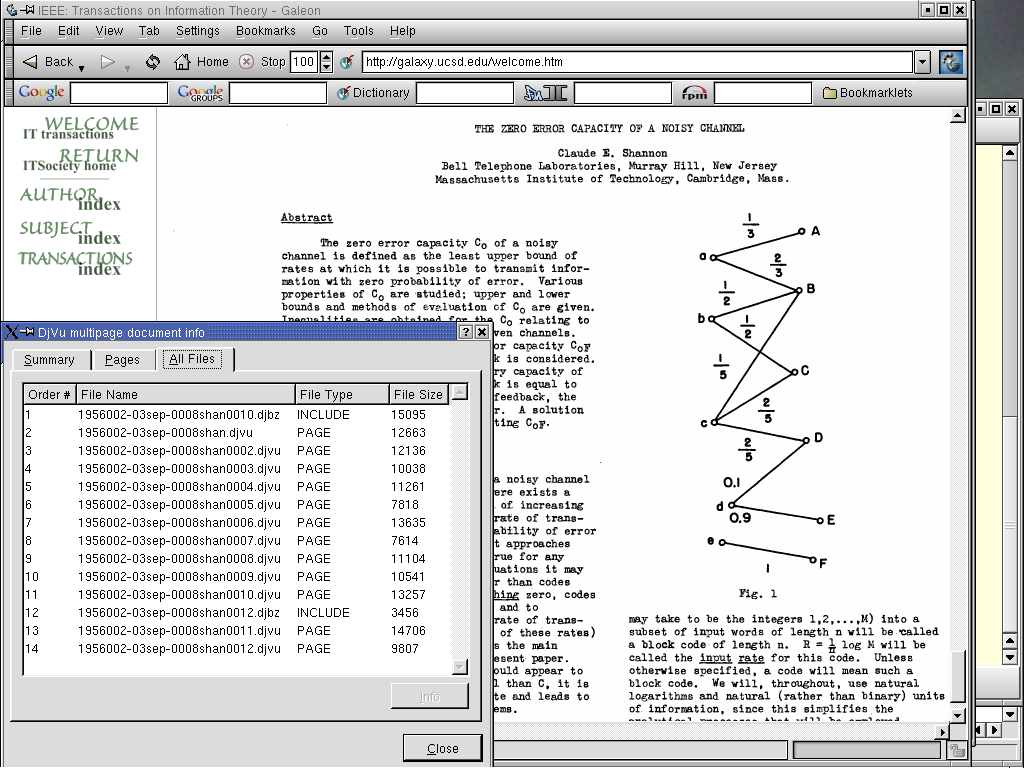Open the Tab menu

(x=149, y=31)
